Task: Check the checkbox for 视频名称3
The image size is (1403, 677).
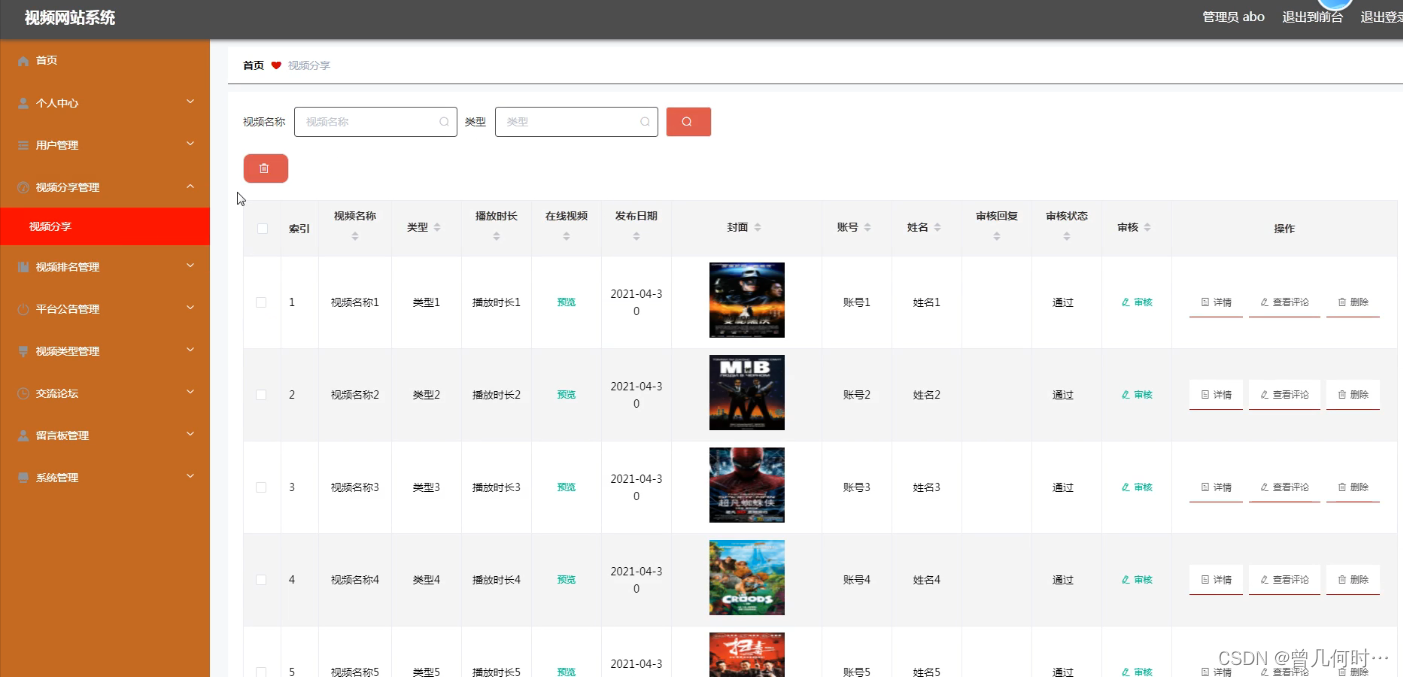Action: tap(261, 487)
